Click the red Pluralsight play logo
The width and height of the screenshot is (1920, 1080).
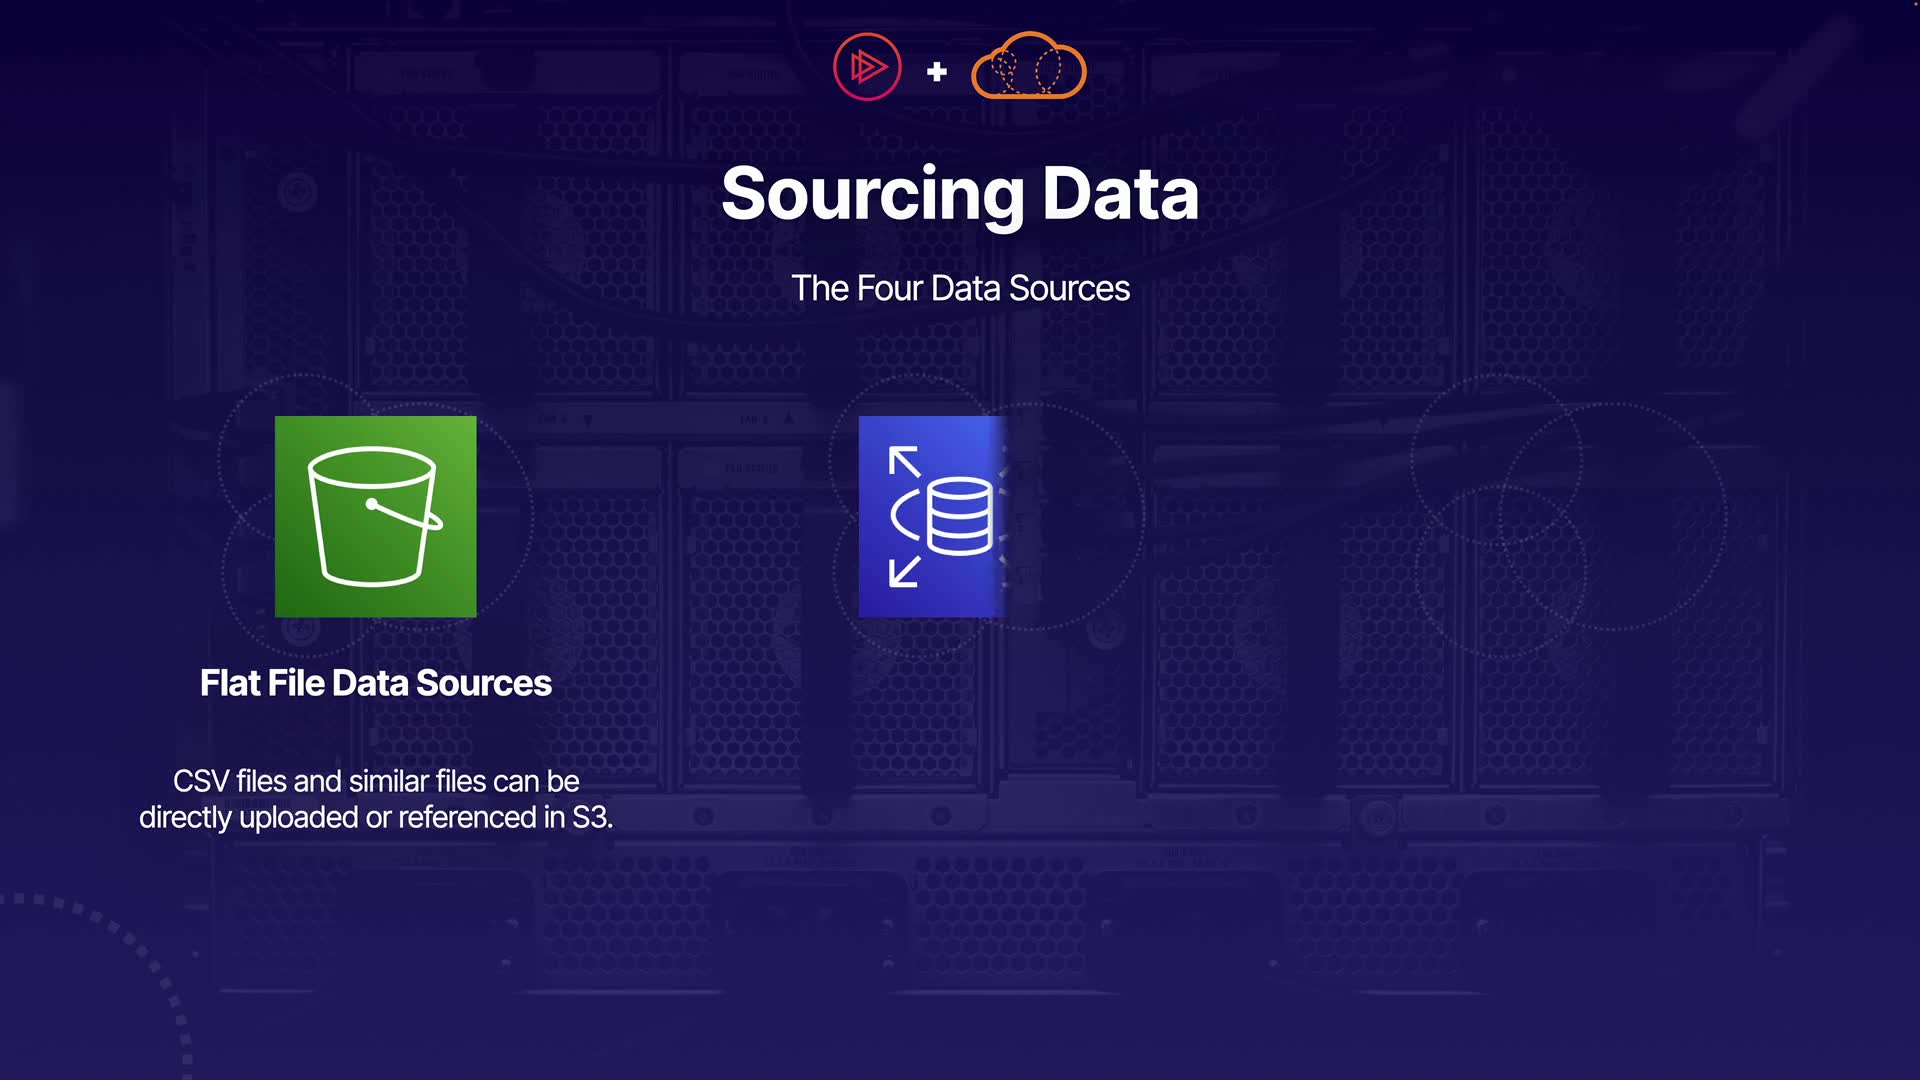(867, 67)
